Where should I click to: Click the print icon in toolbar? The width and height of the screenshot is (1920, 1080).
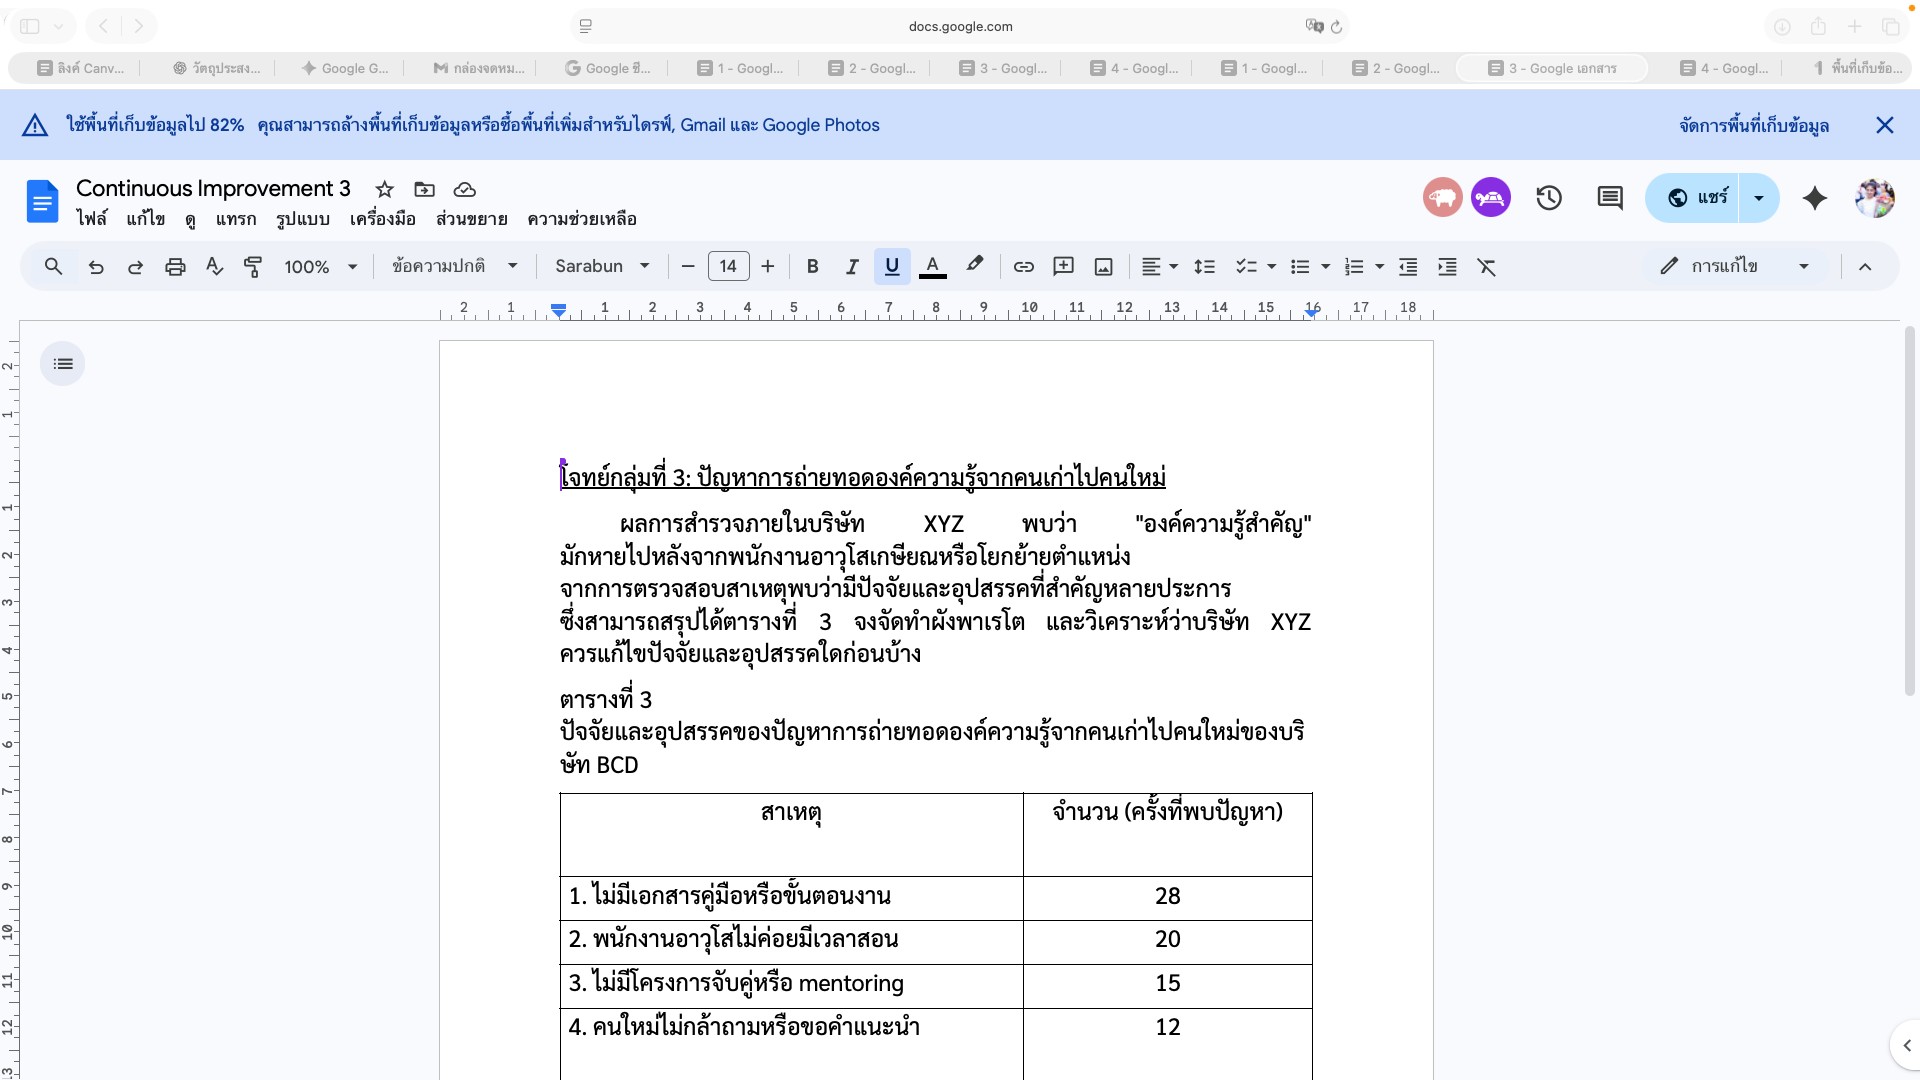point(175,267)
